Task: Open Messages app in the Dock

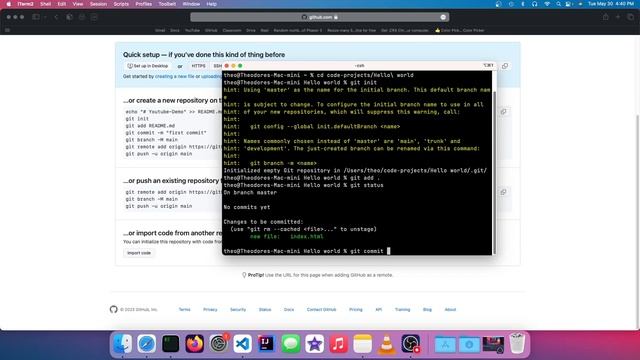Action: (x=291, y=344)
